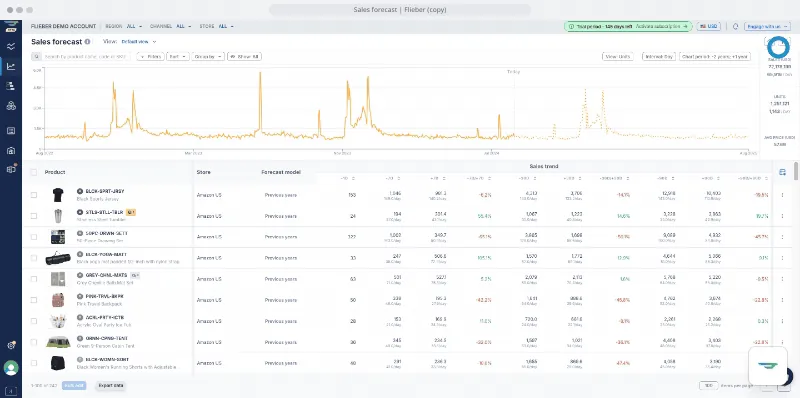This screenshot has width=800, height=398.
Task: Open the table column settings icon
Action: pos(782,172)
